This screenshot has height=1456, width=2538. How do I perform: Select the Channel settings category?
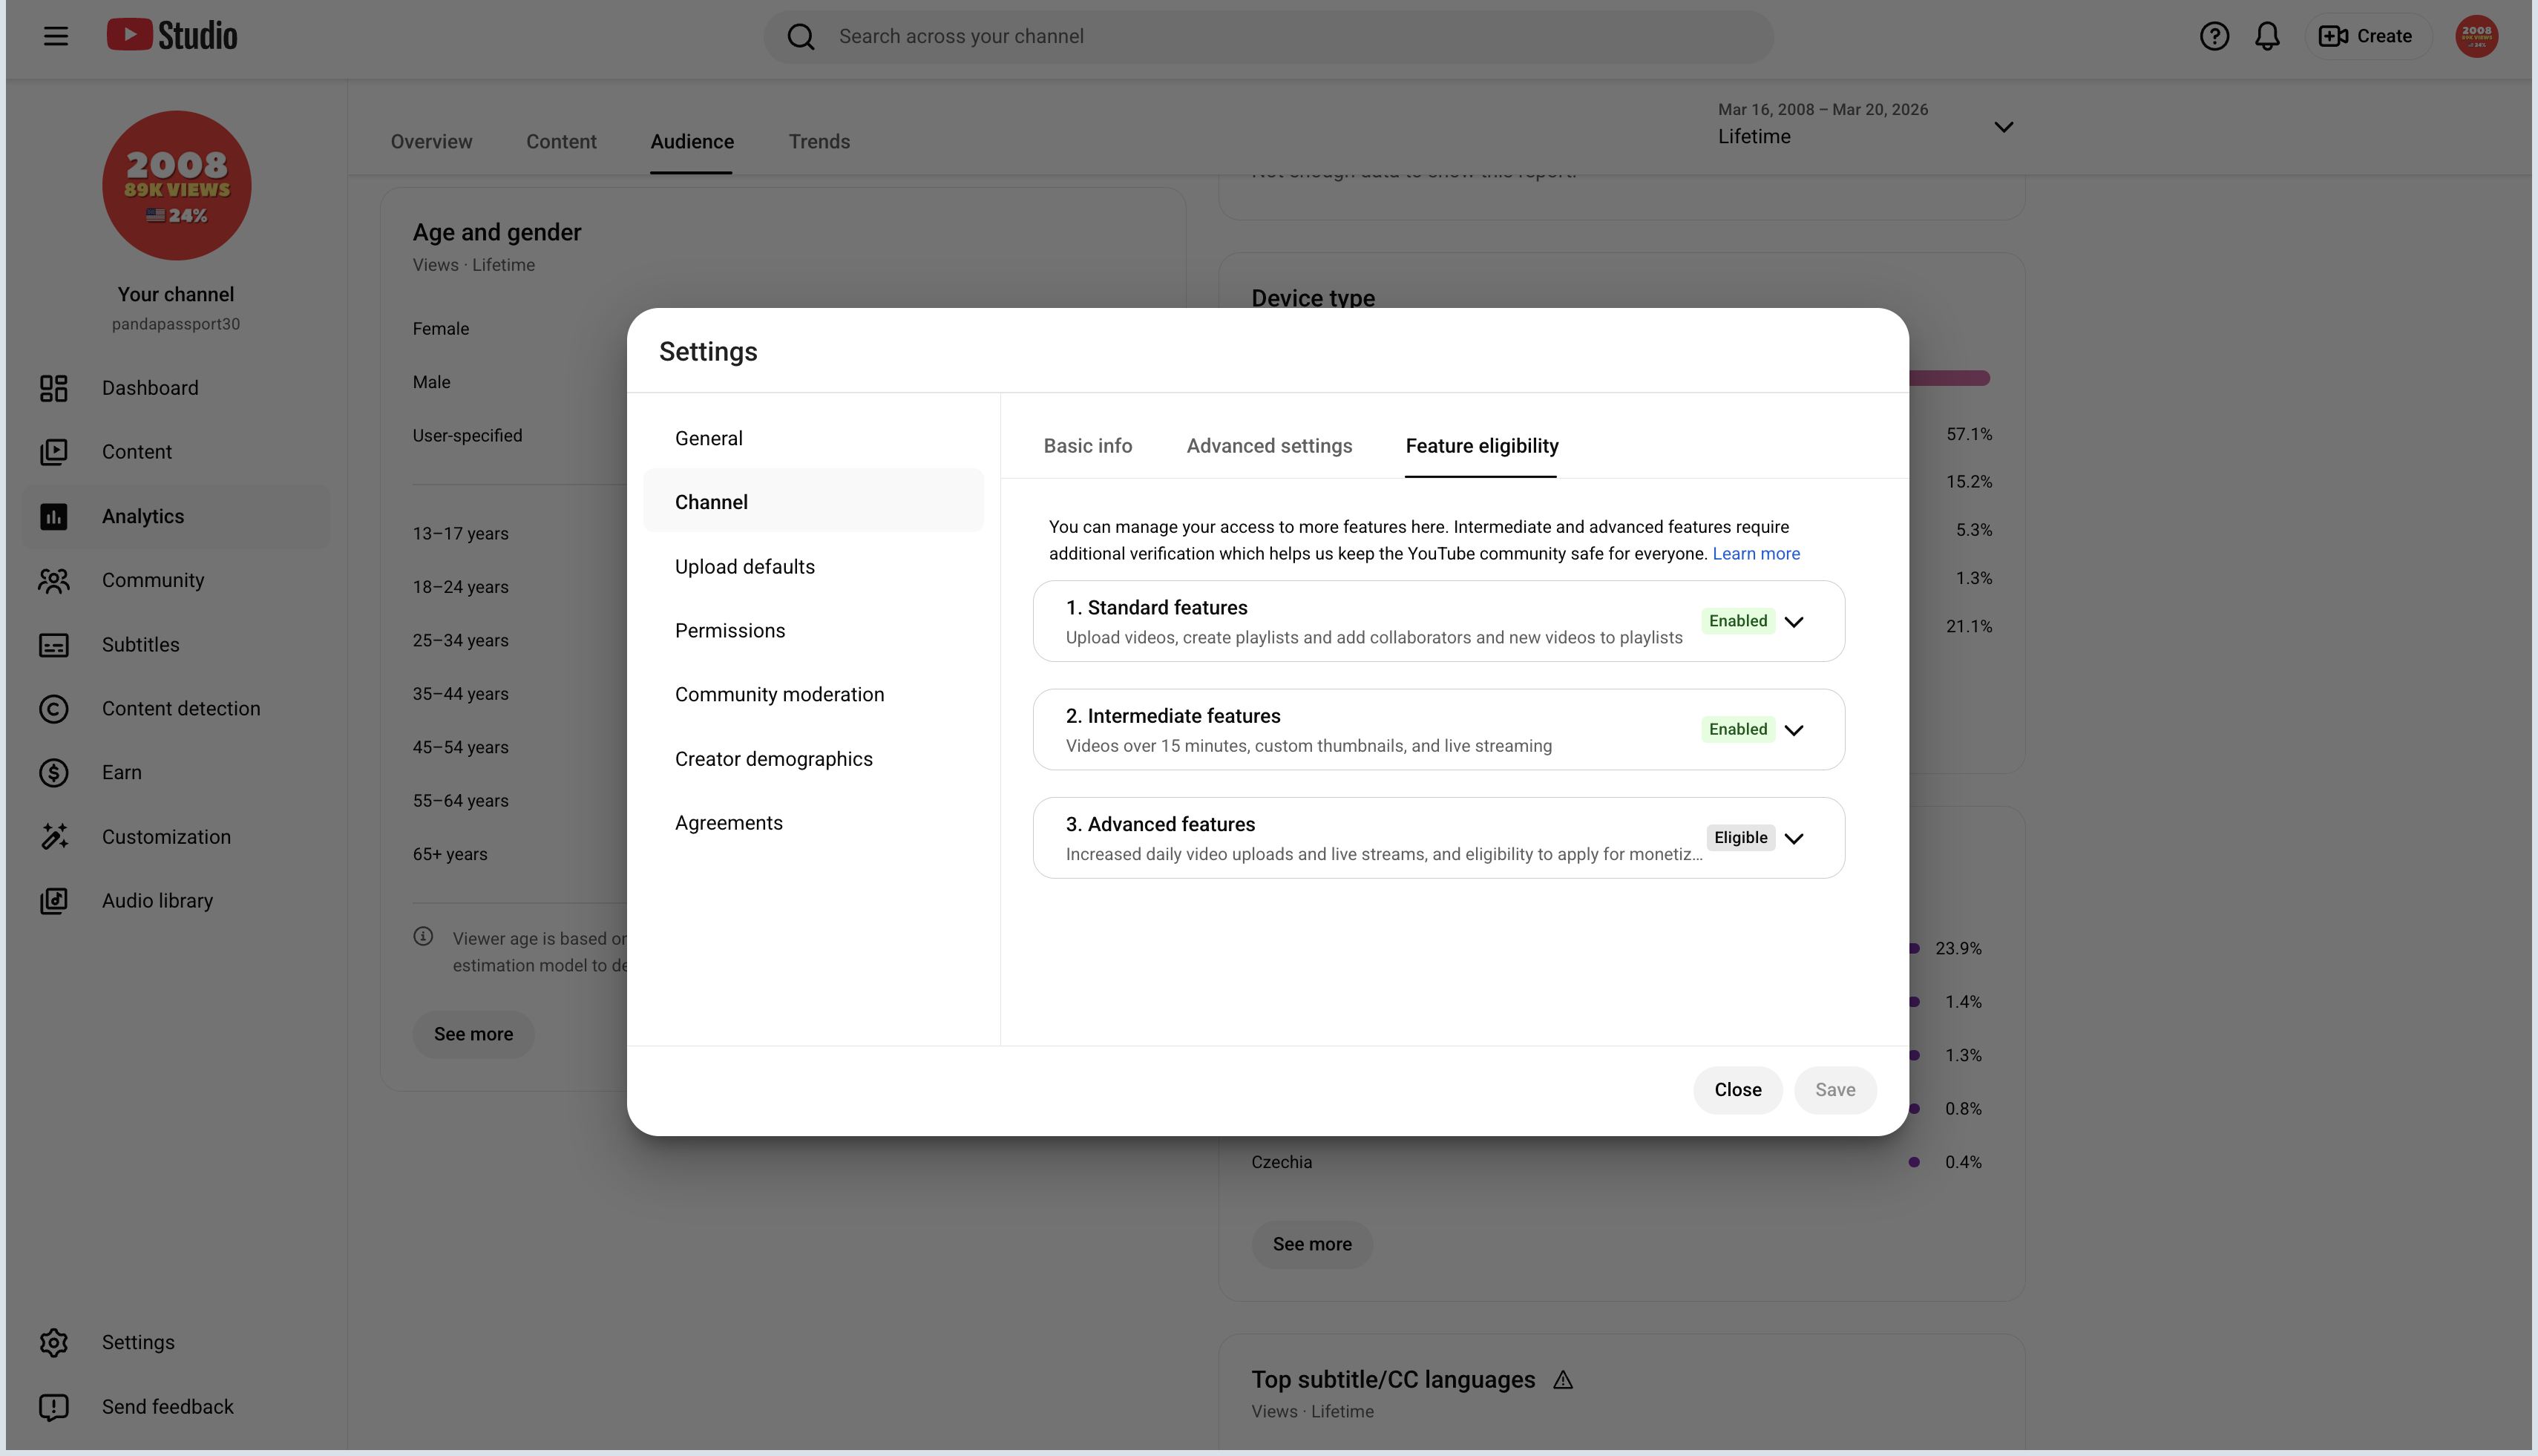click(x=813, y=502)
